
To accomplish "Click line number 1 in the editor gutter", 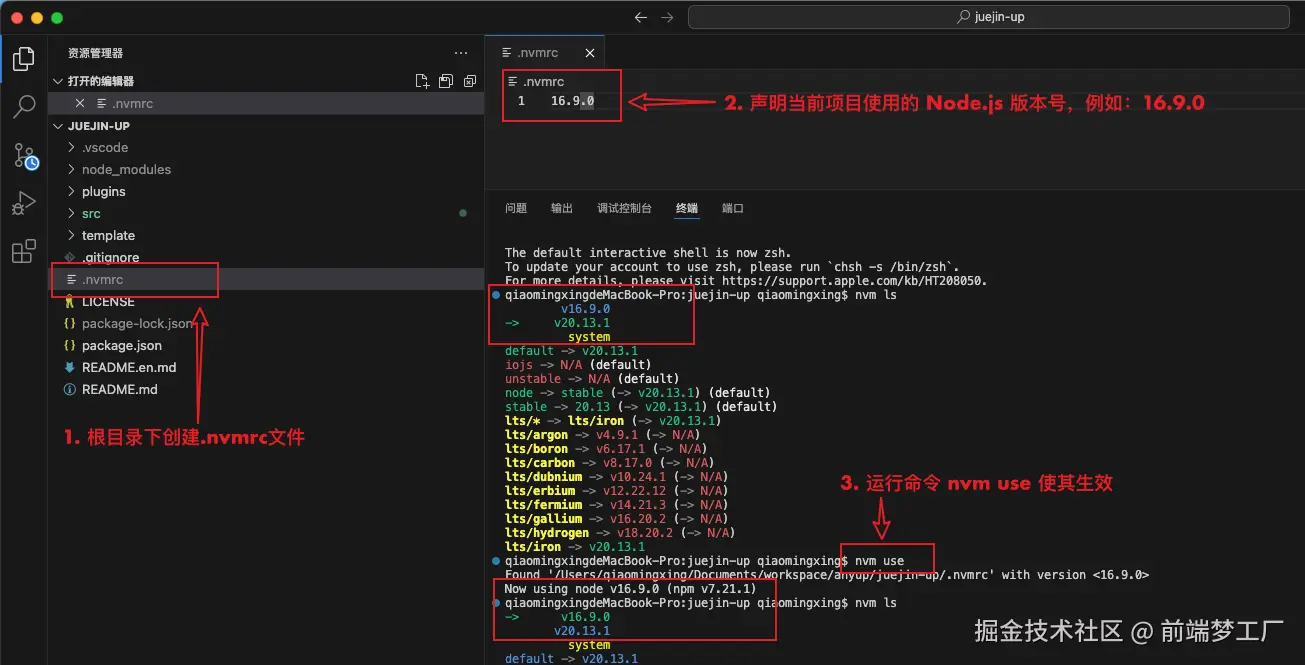I will point(521,101).
